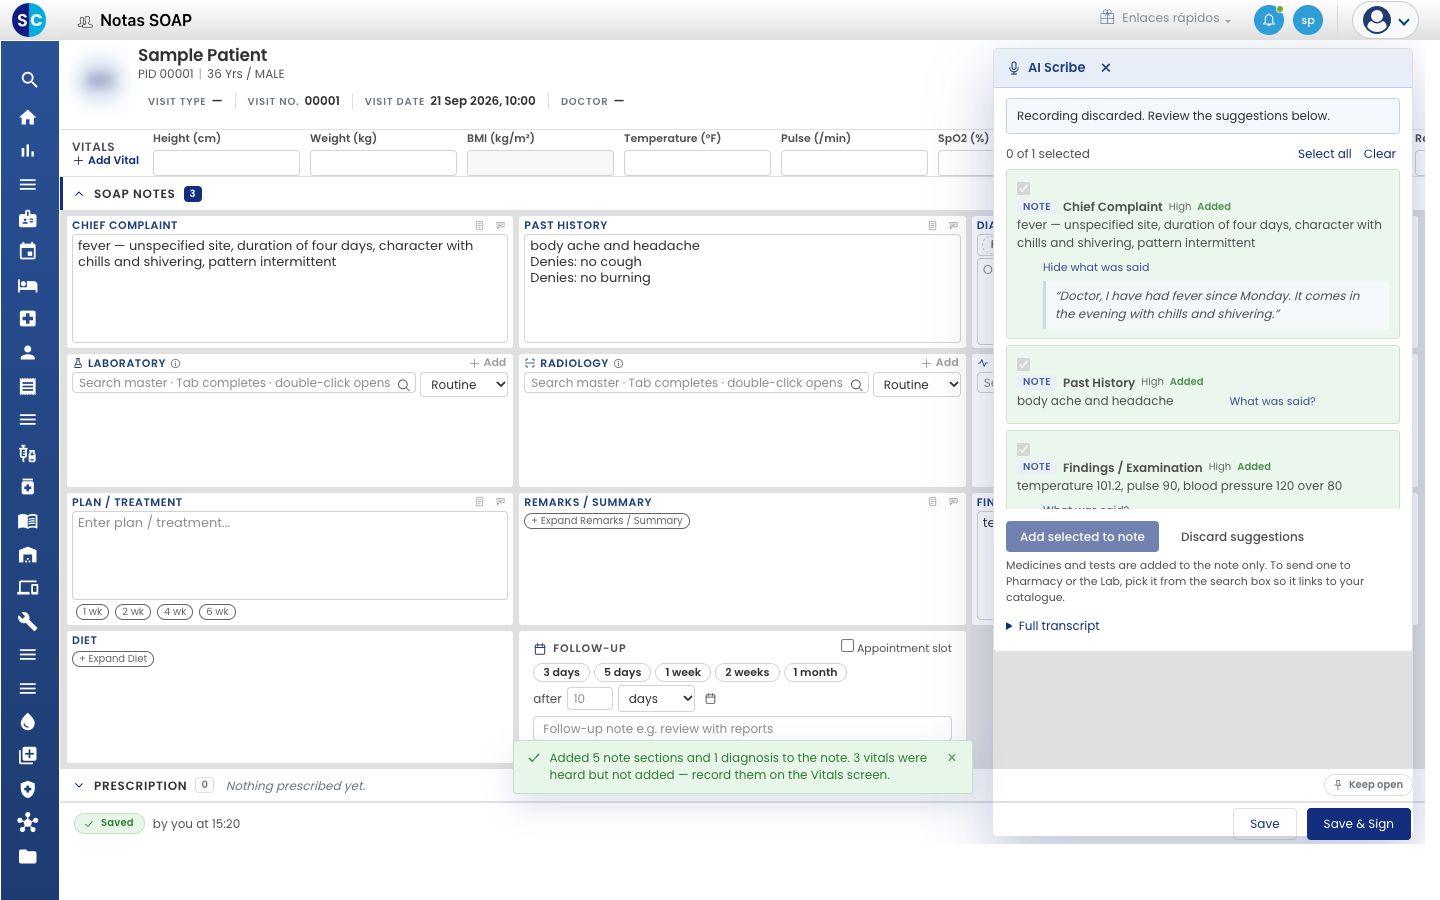Open the home icon in sidebar

pyautogui.click(x=28, y=117)
